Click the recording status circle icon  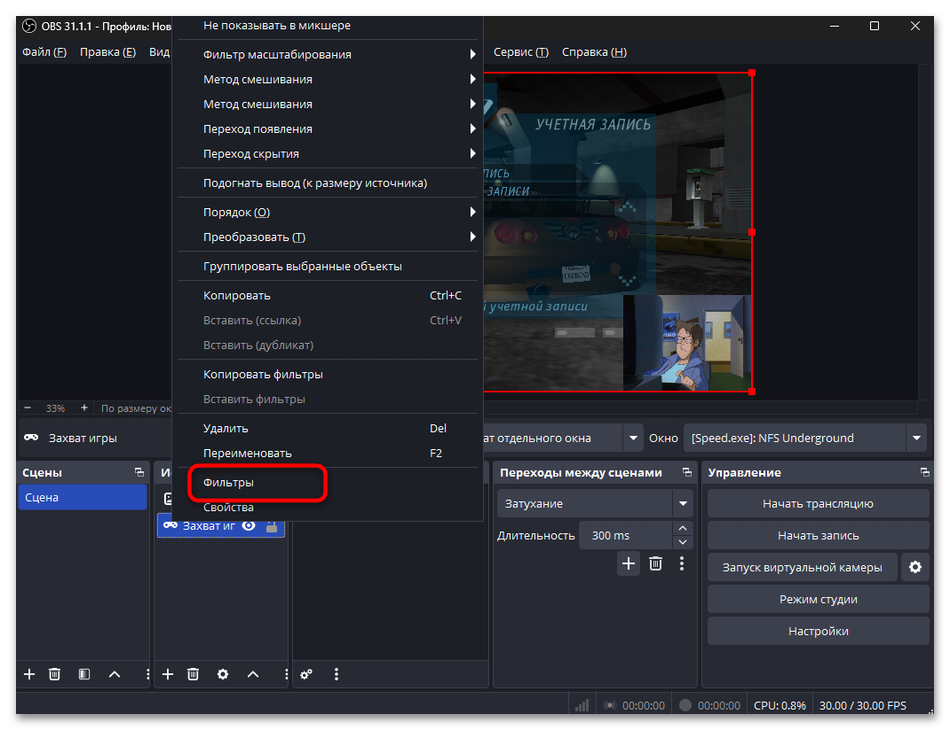click(685, 705)
